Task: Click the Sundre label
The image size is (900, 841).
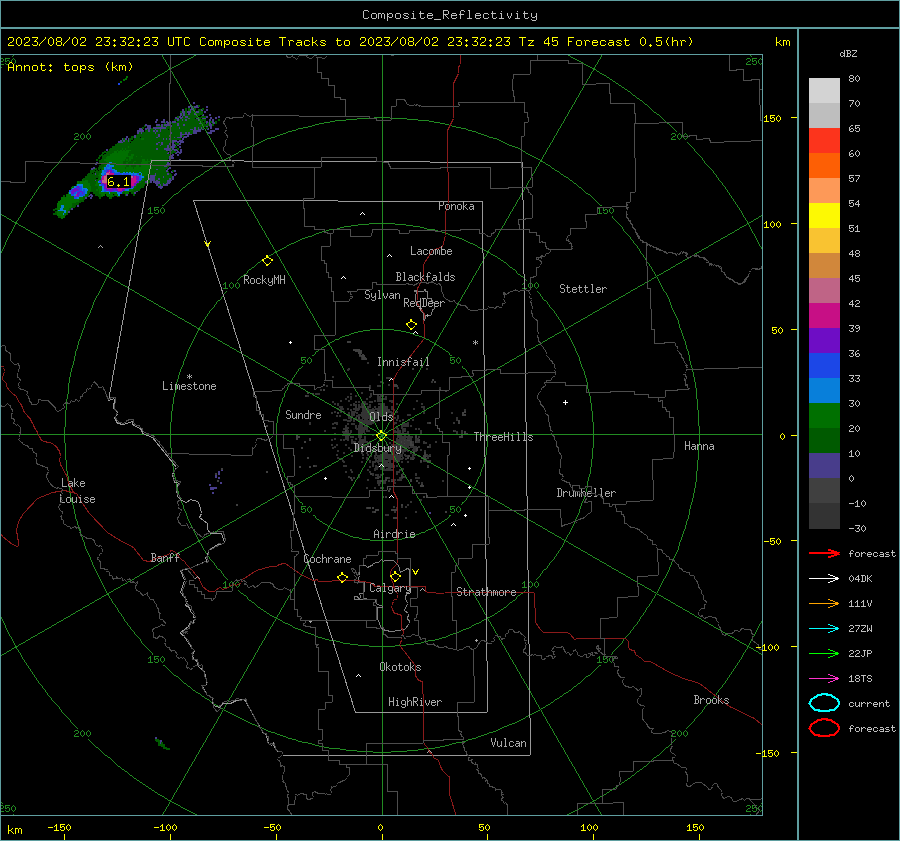Action: coord(303,414)
